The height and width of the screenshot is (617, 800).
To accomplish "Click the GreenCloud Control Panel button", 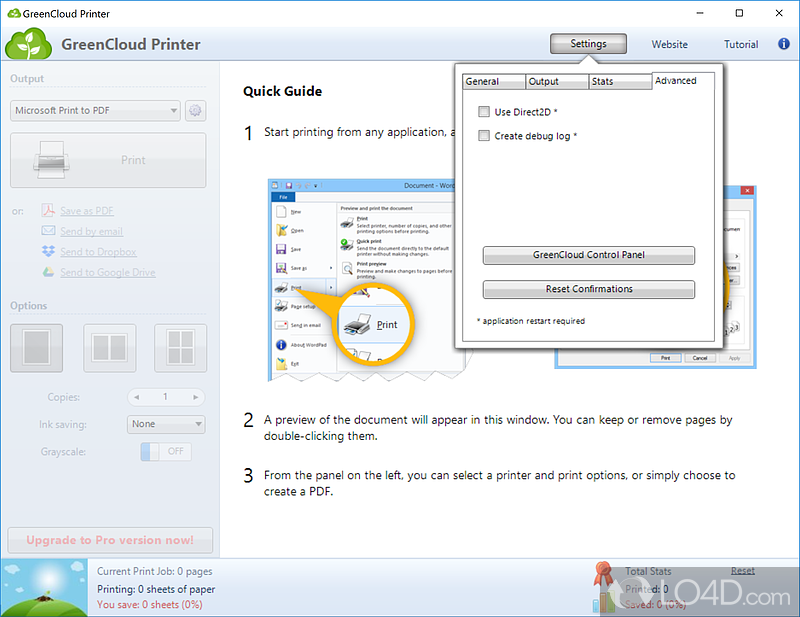I will point(589,255).
